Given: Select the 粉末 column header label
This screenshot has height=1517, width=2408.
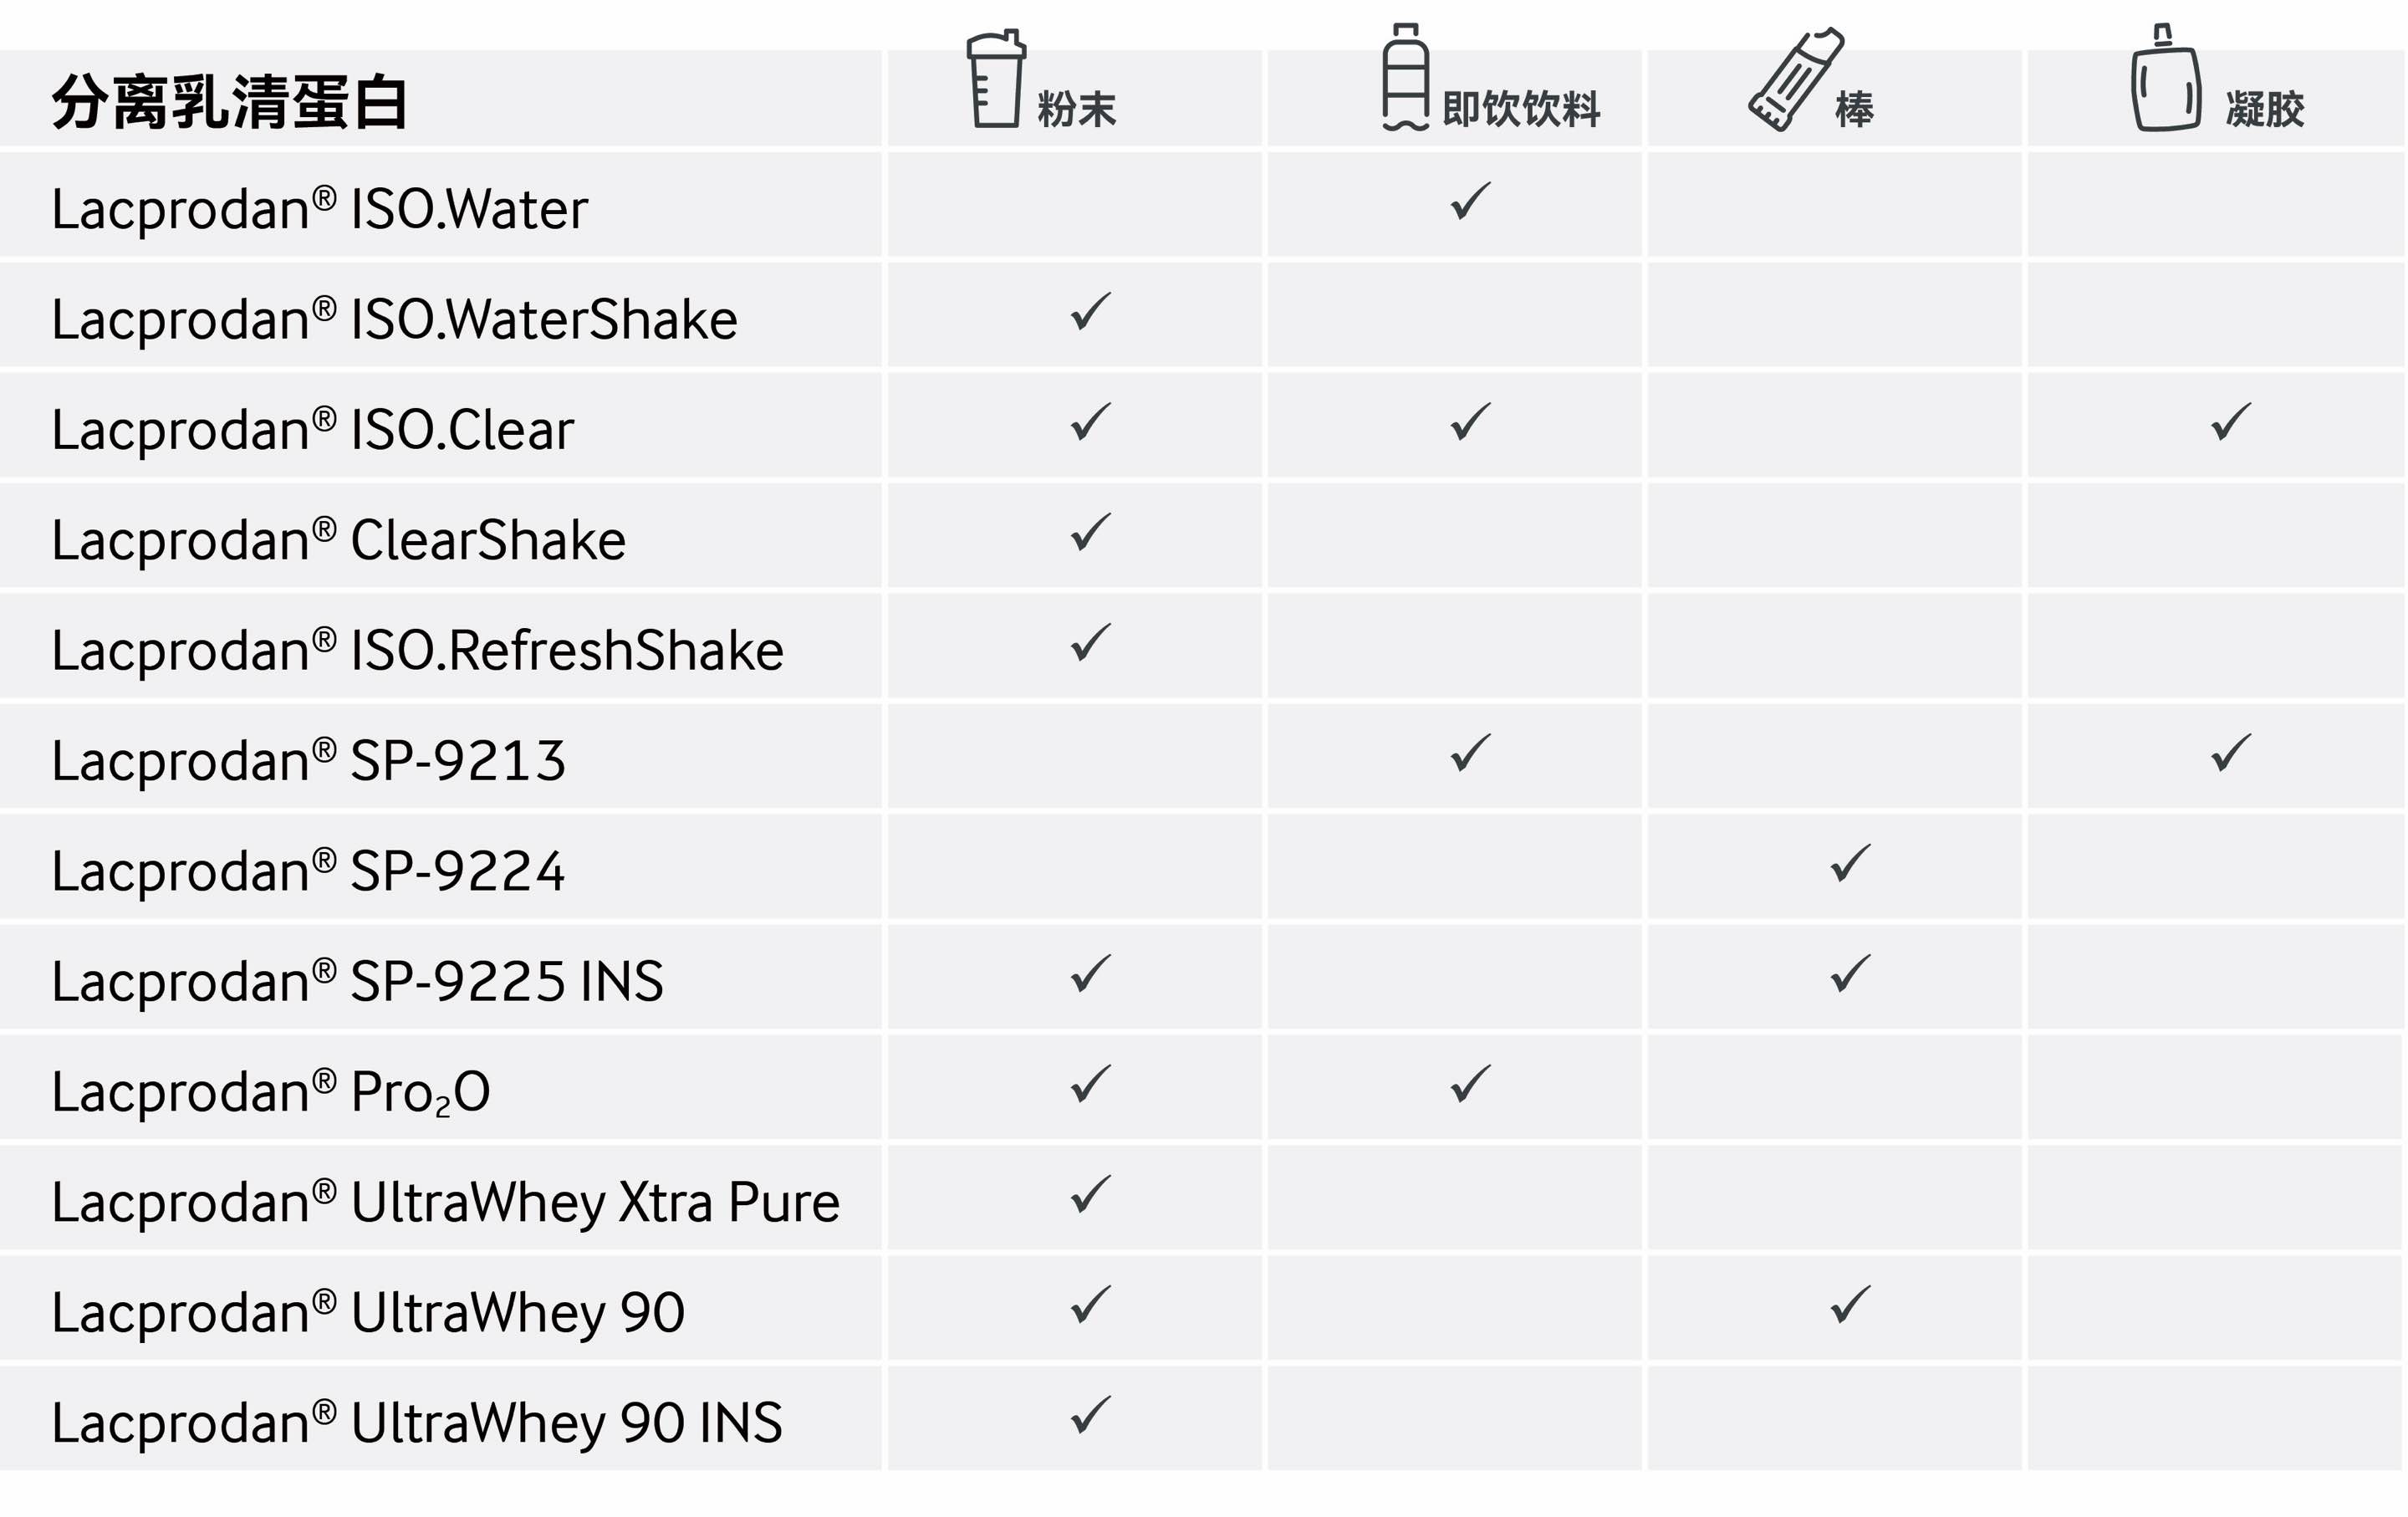Looking at the screenshot, I should (1077, 109).
